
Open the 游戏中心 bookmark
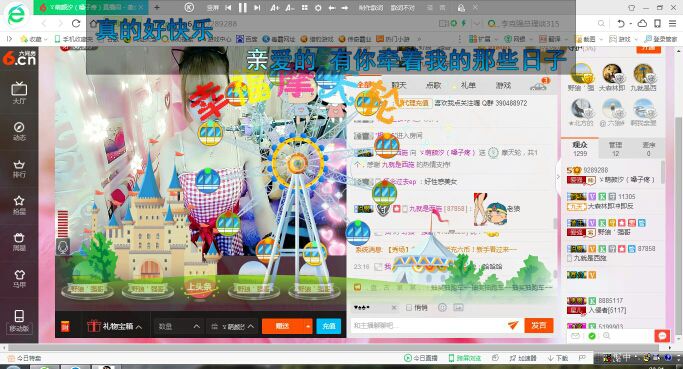coord(216,39)
